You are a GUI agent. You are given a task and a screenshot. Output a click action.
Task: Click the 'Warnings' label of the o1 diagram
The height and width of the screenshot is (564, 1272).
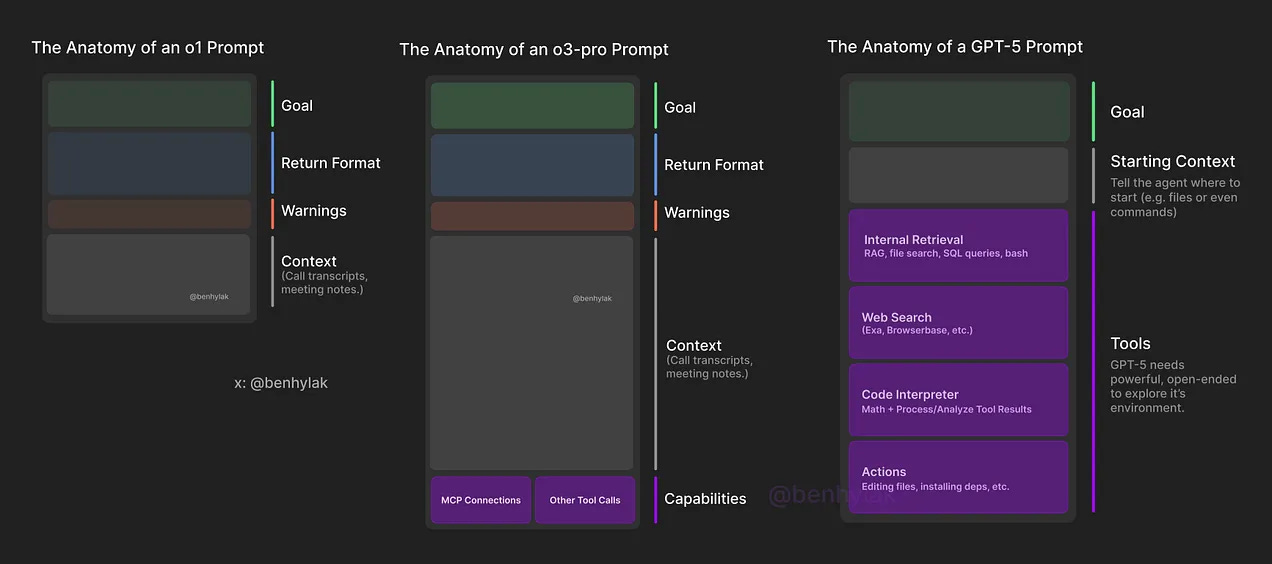coord(314,211)
